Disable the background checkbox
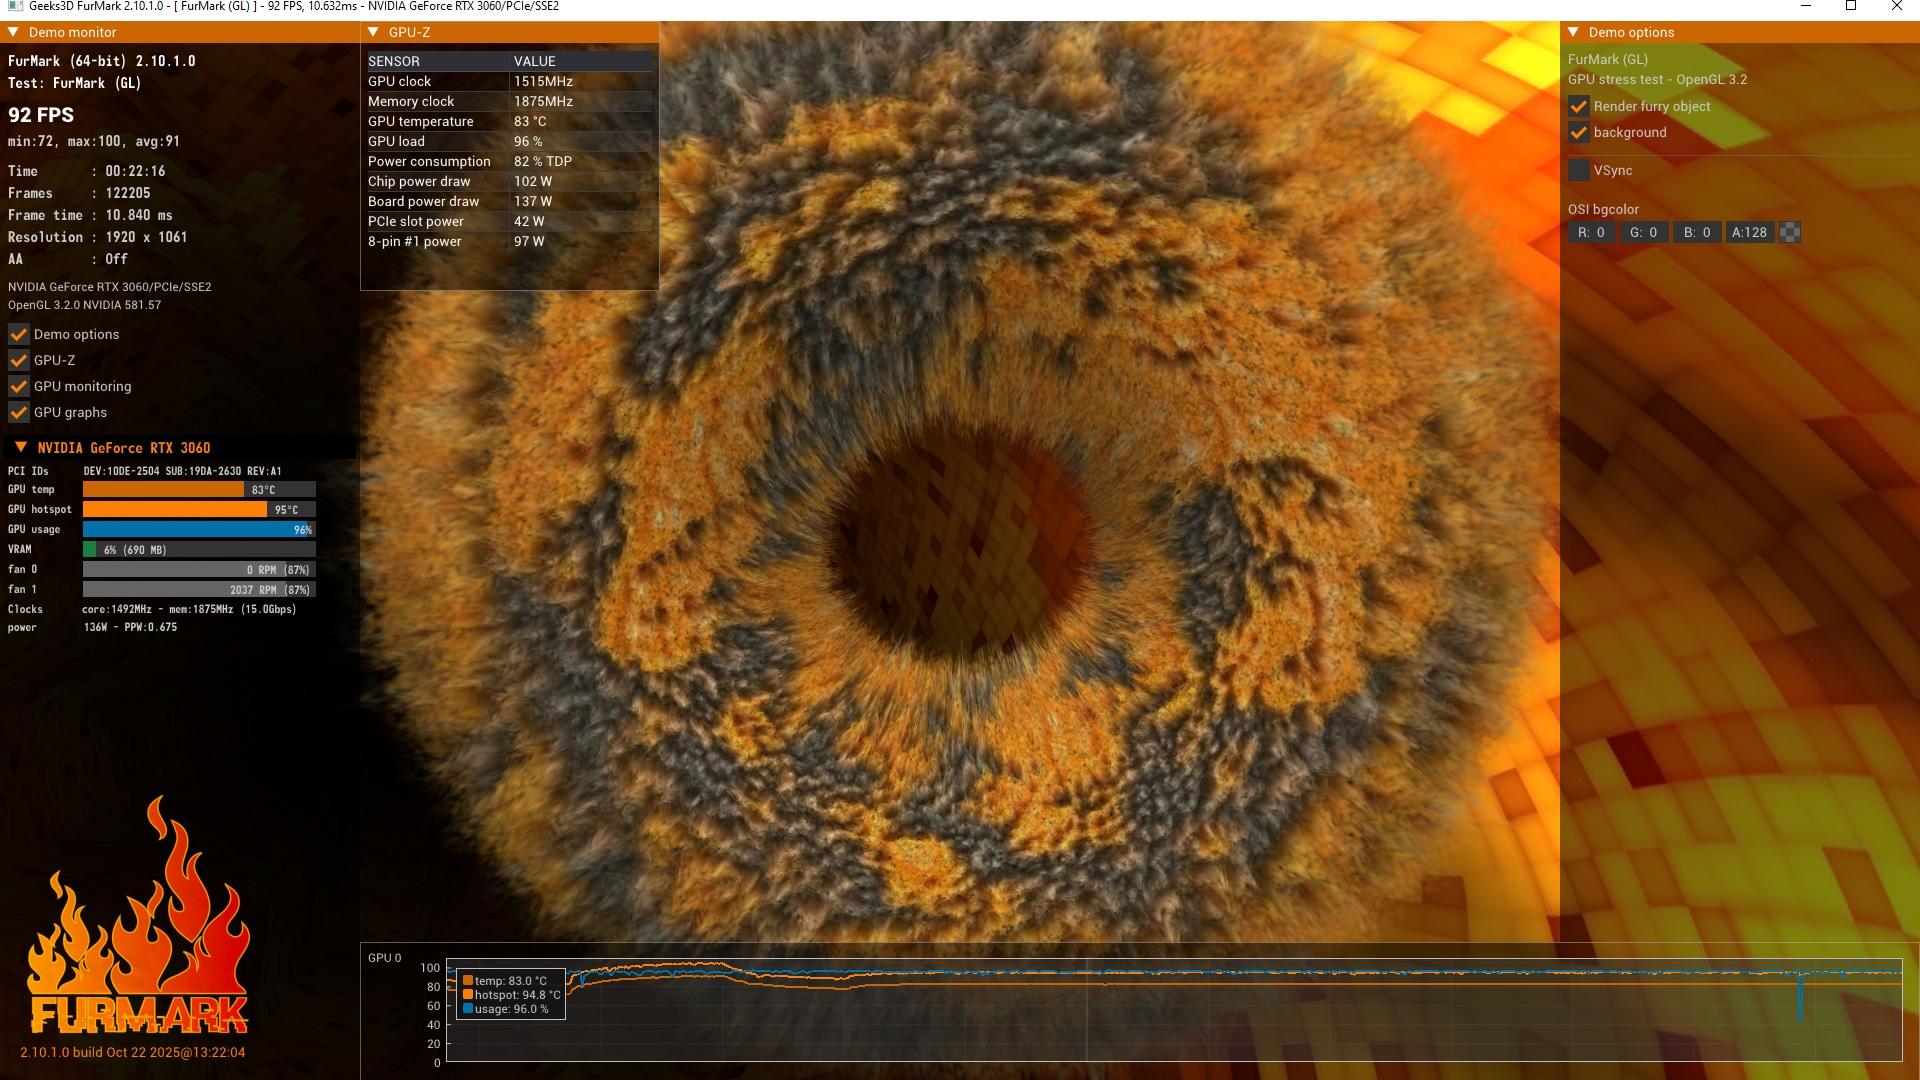Image resolution: width=1920 pixels, height=1080 pixels. (x=1578, y=132)
